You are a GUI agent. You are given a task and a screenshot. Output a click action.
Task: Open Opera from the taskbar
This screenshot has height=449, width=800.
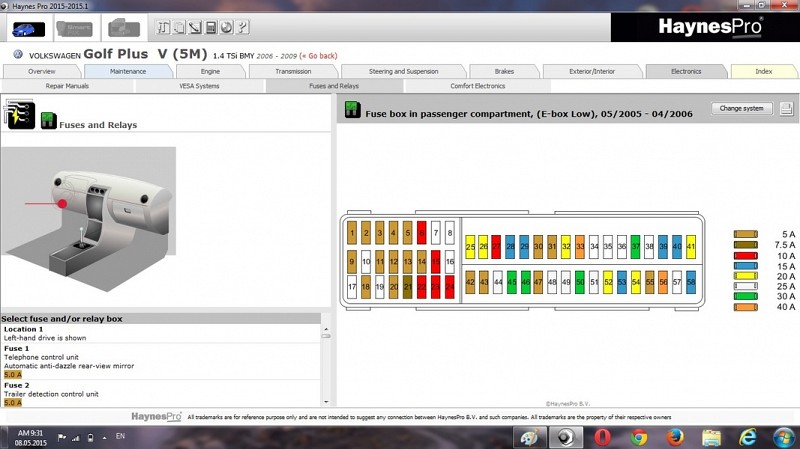(603, 437)
